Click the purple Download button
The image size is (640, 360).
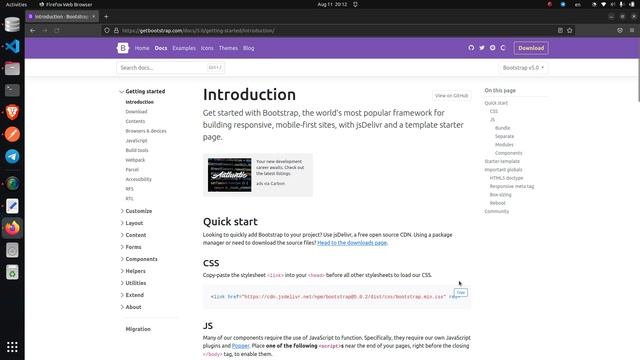[x=531, y=48]
